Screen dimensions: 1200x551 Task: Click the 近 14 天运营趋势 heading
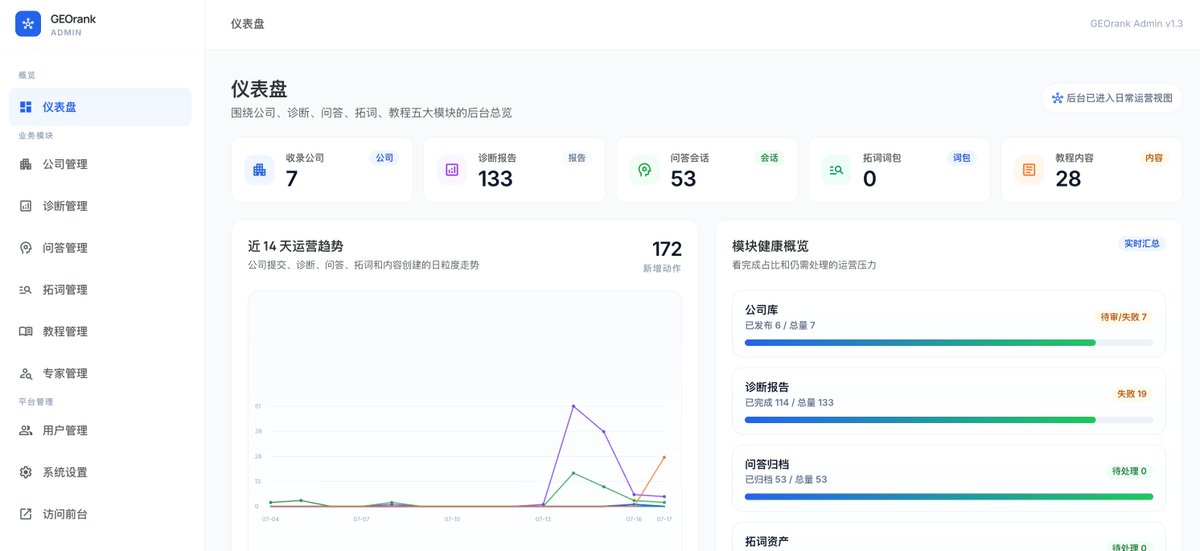pos(295,246)
